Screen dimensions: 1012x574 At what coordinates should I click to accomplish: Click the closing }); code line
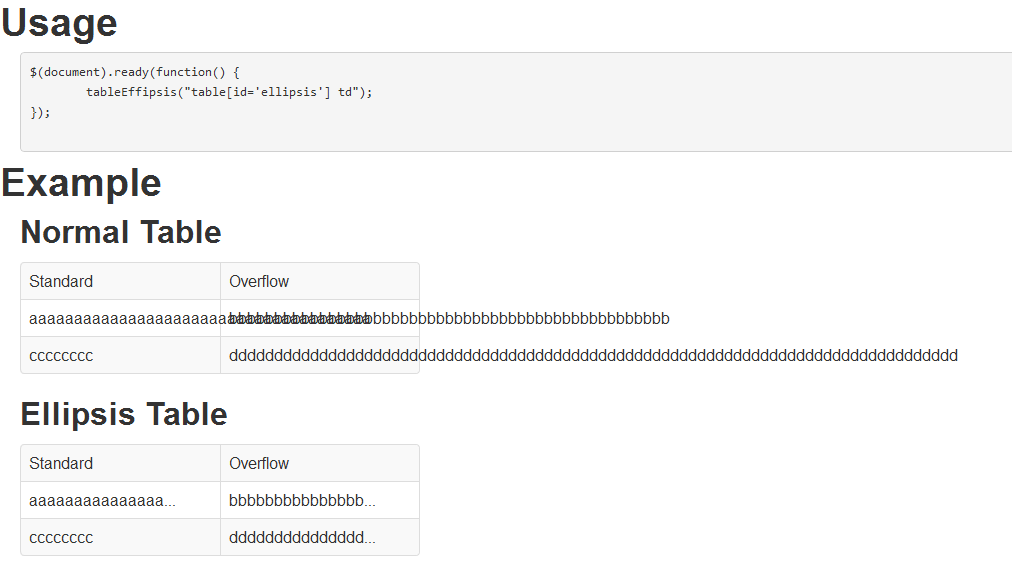40,112
